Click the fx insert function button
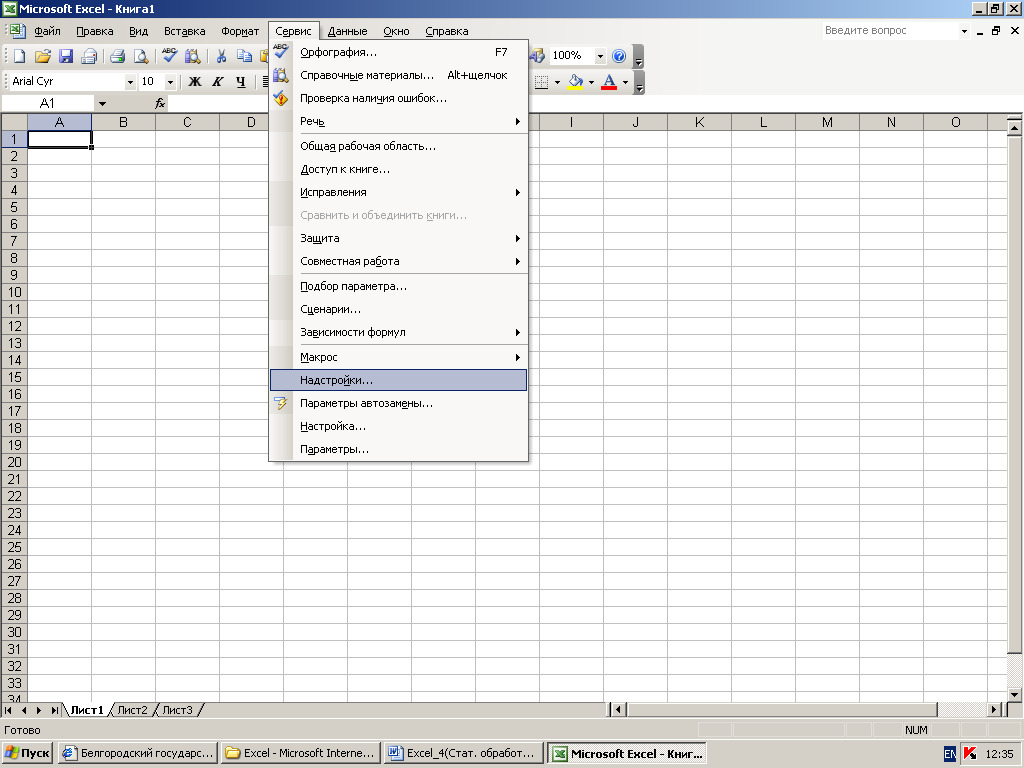Screen dimensions: 1024x768 (160, 103)
